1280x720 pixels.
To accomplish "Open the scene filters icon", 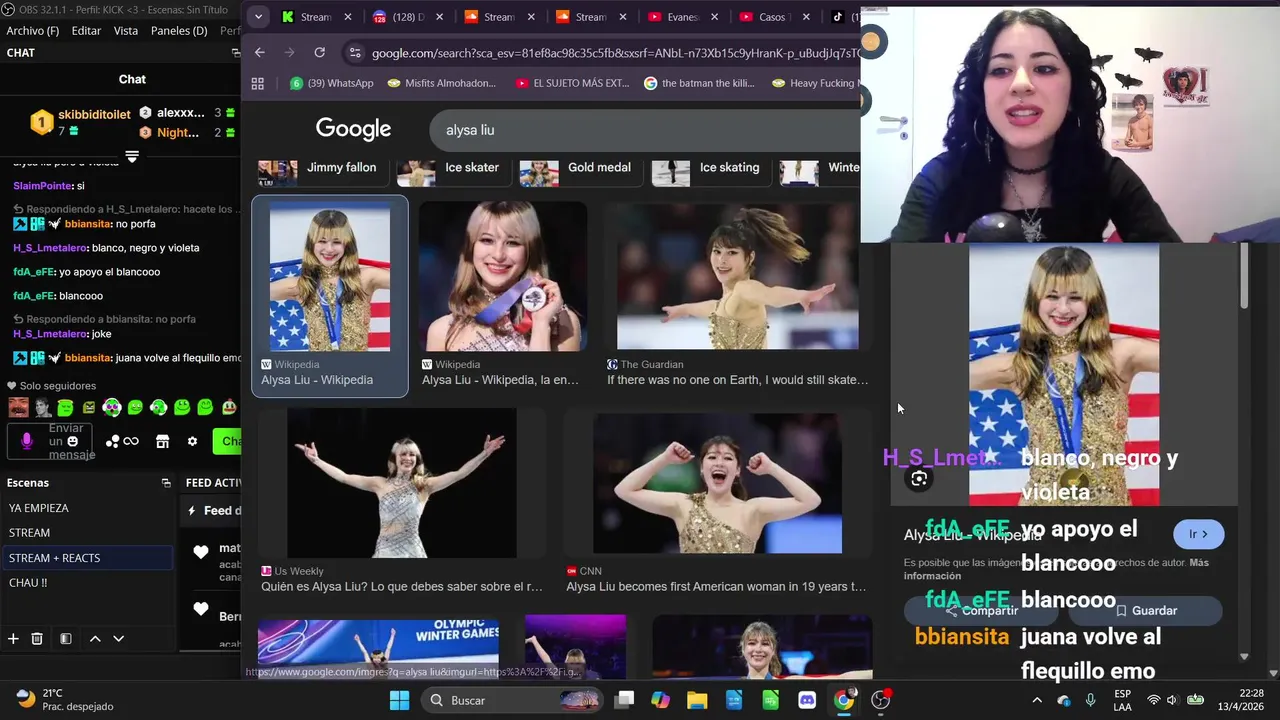I will [x=65, y=638].
